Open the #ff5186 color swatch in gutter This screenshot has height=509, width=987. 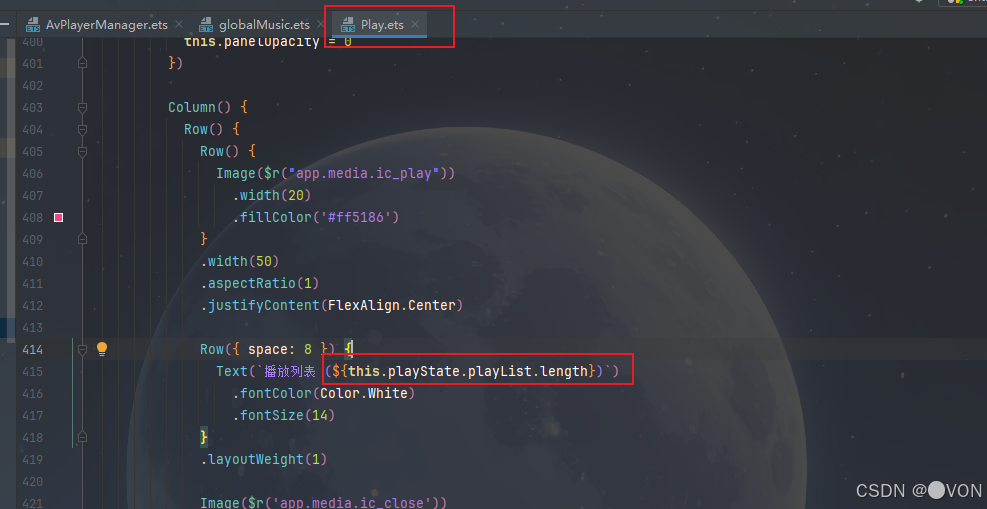[x=59, y=217]
